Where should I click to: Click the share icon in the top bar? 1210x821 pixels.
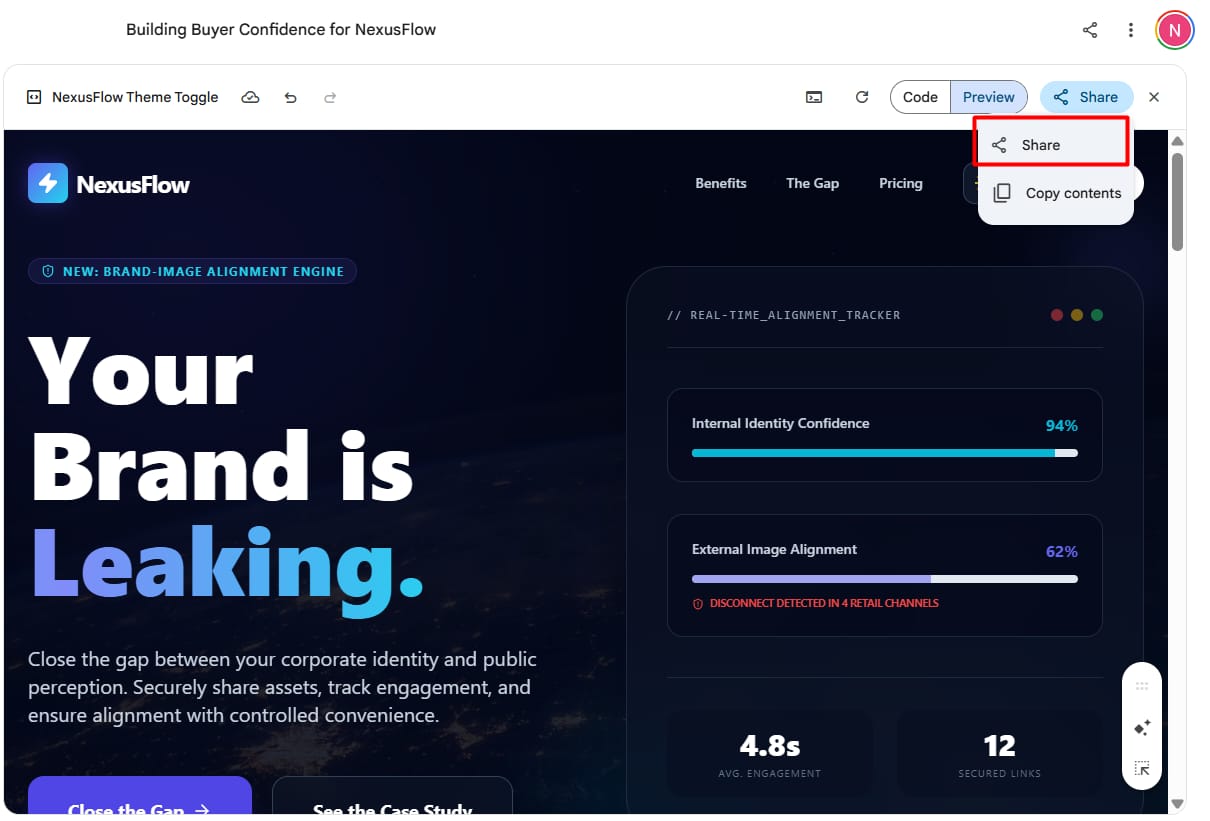pos(1089,29)
